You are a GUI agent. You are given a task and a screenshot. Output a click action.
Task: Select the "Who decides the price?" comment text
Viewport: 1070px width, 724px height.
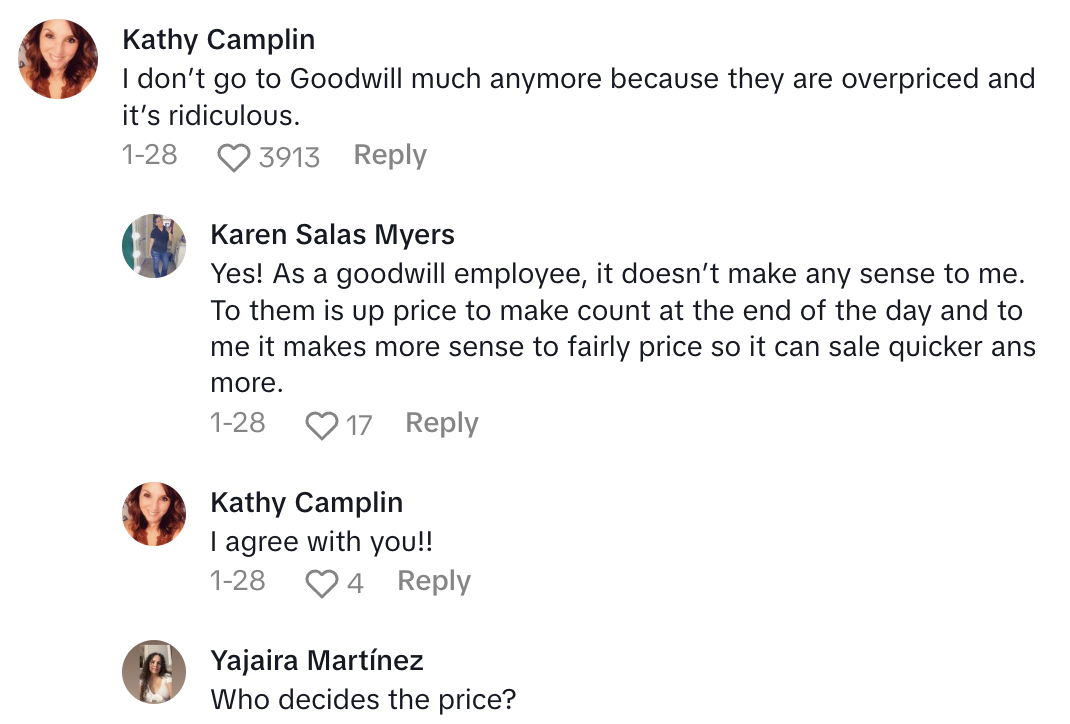pos(363,699)
